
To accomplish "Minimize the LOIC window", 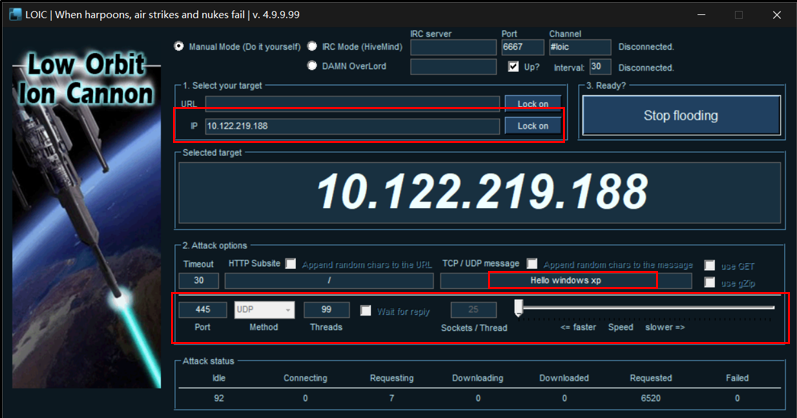I will point(701,14).
